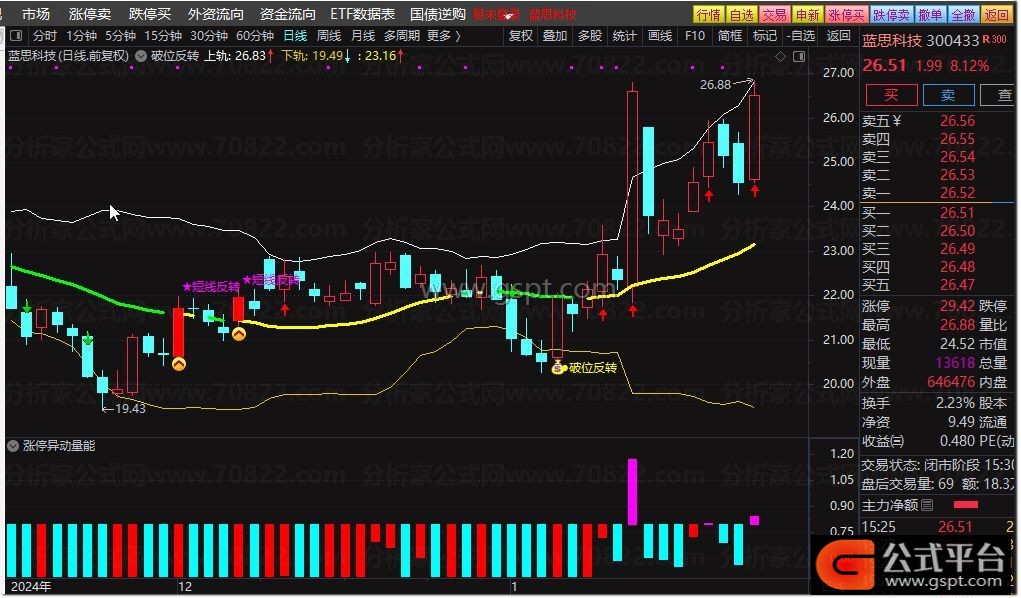Open the 外资流向 menu
The image size is (1021, 598).
(x=216, y=14)
